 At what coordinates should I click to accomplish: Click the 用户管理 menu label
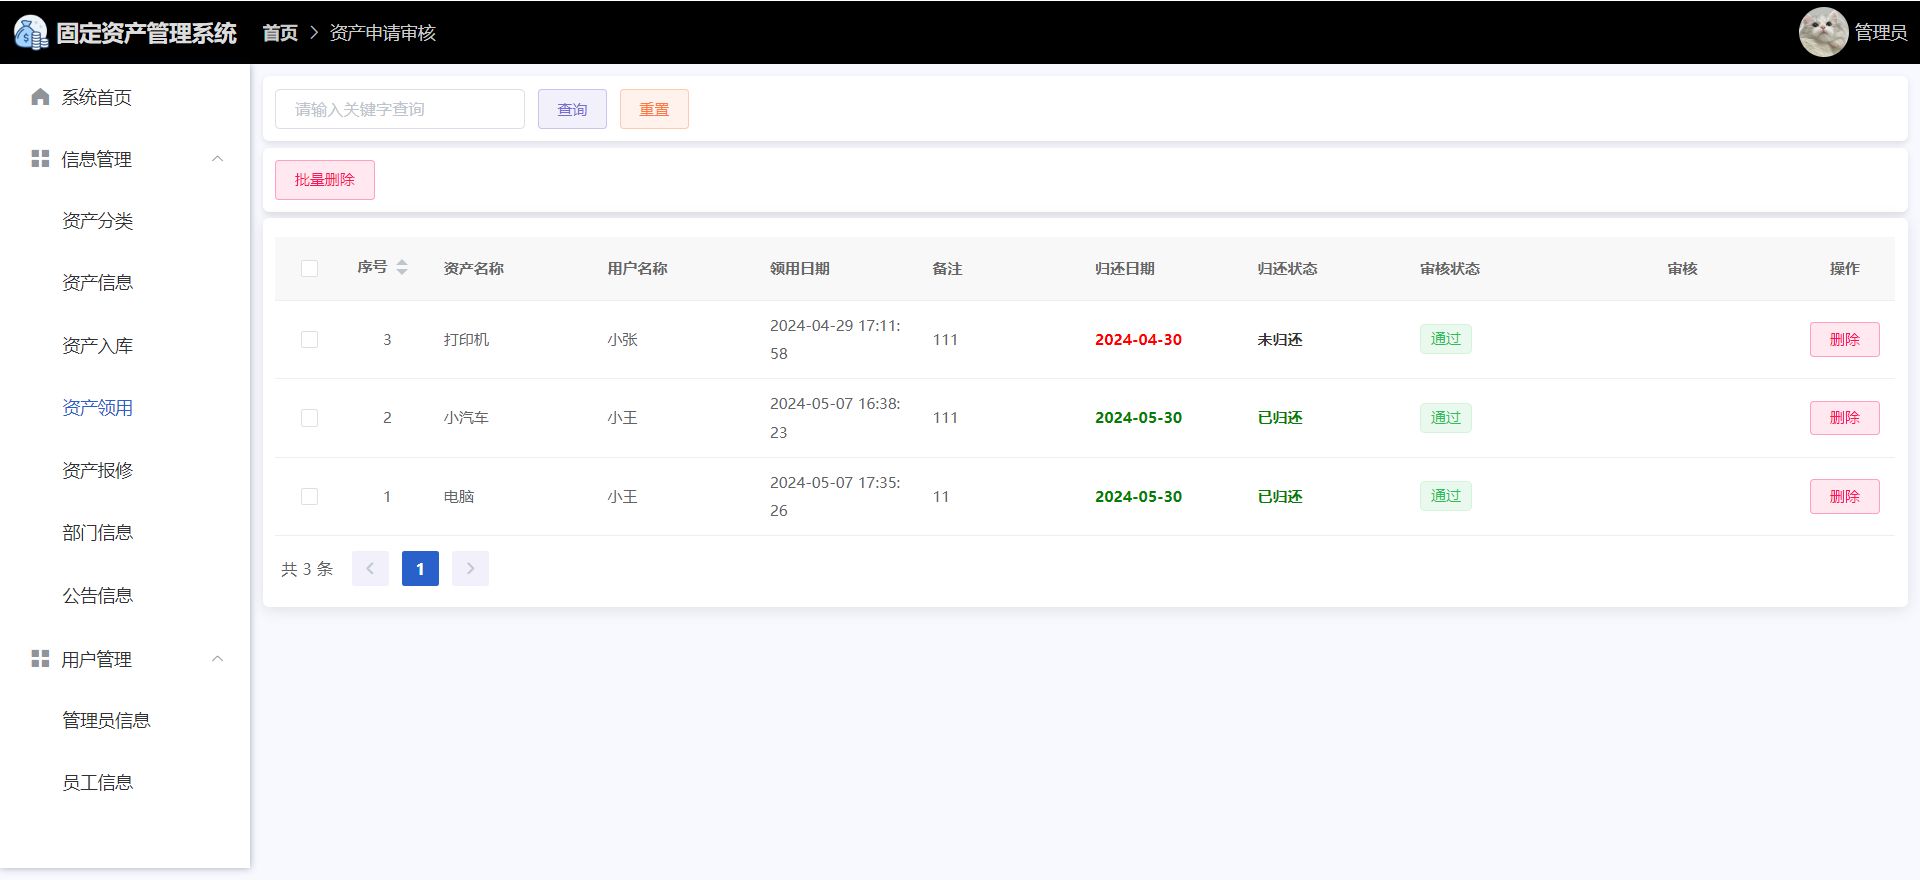(97, 659)
